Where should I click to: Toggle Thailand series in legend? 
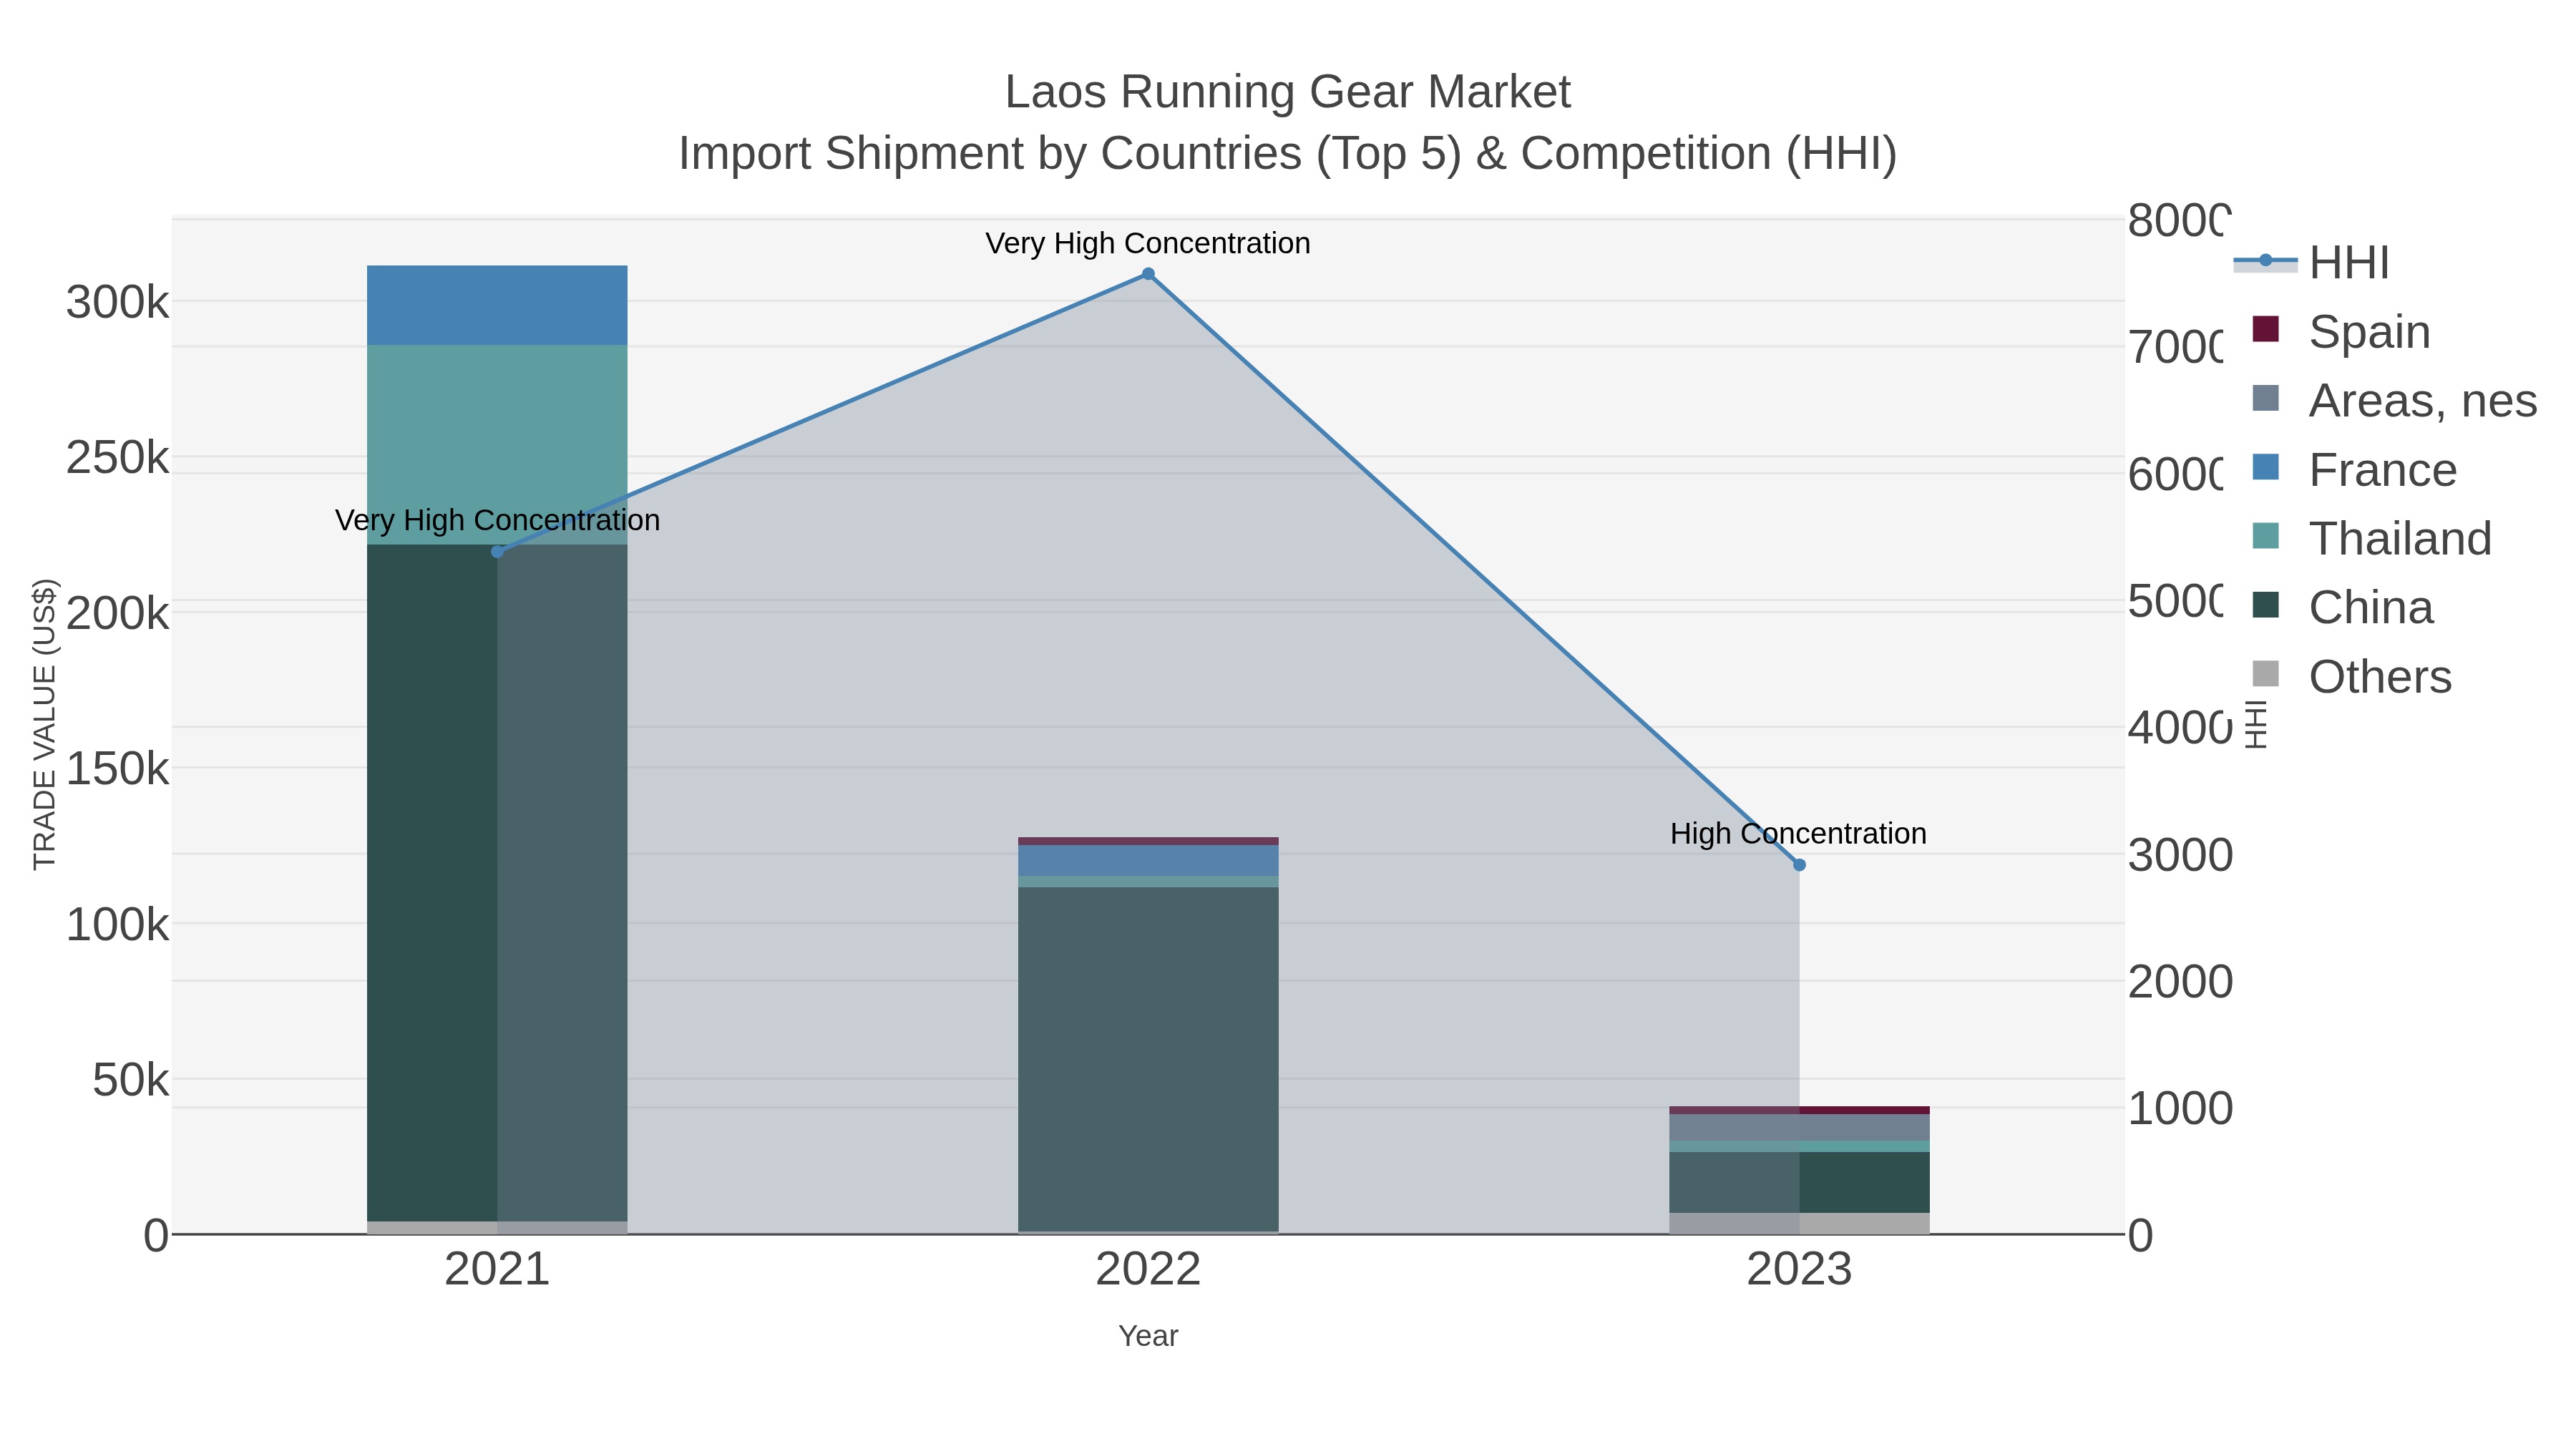coord(2372,539)
